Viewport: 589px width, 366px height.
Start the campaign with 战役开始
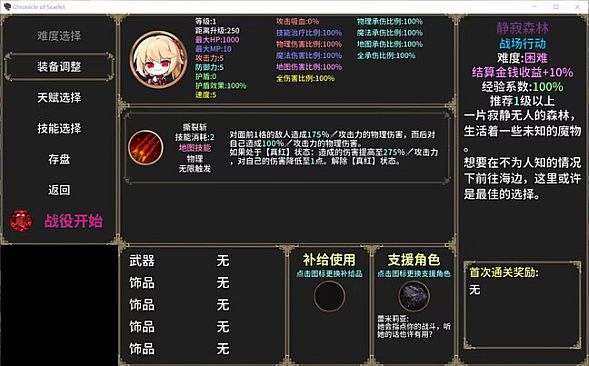coord(73,221)
